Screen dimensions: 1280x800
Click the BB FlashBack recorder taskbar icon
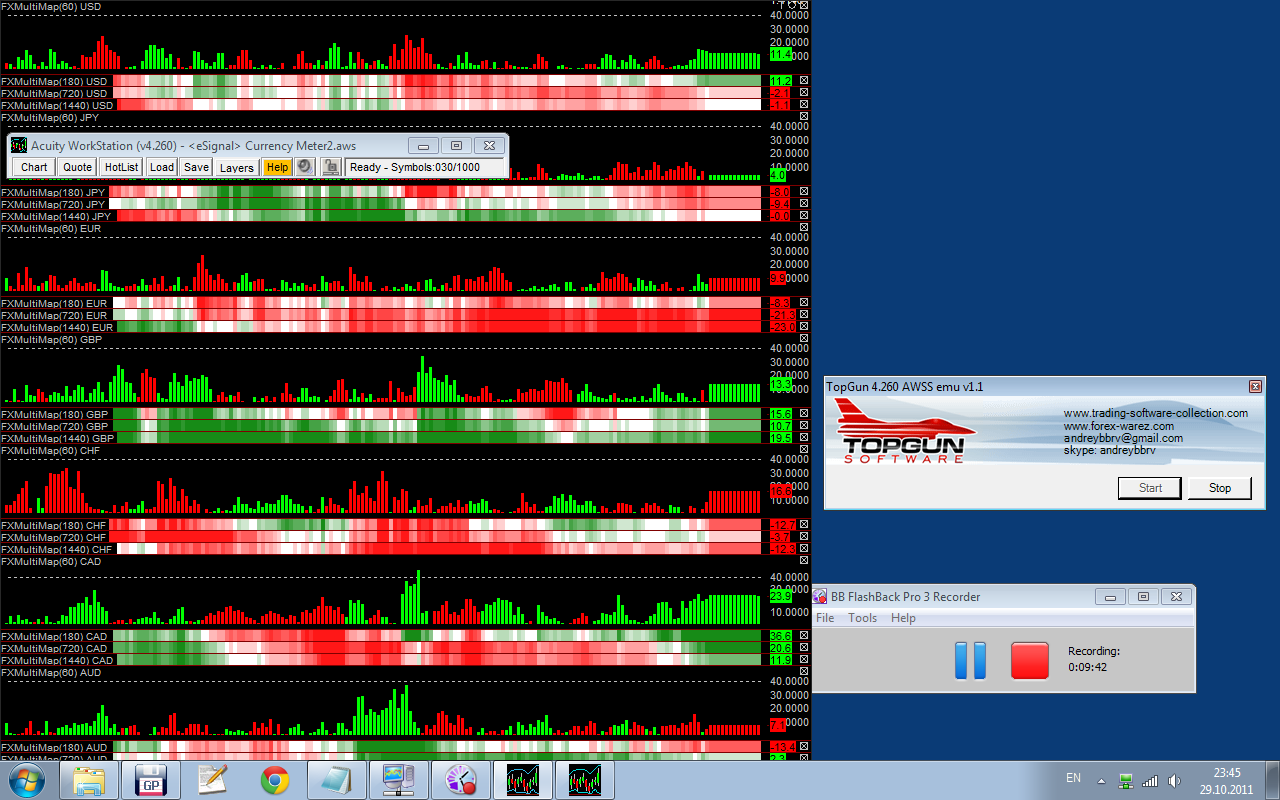click(x=461, y=780)
